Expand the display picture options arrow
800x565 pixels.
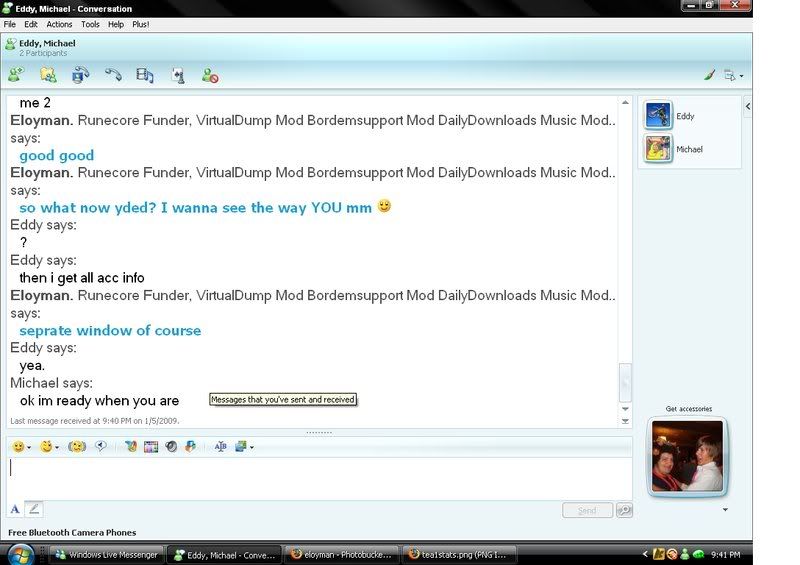click(x=725, y=509)
